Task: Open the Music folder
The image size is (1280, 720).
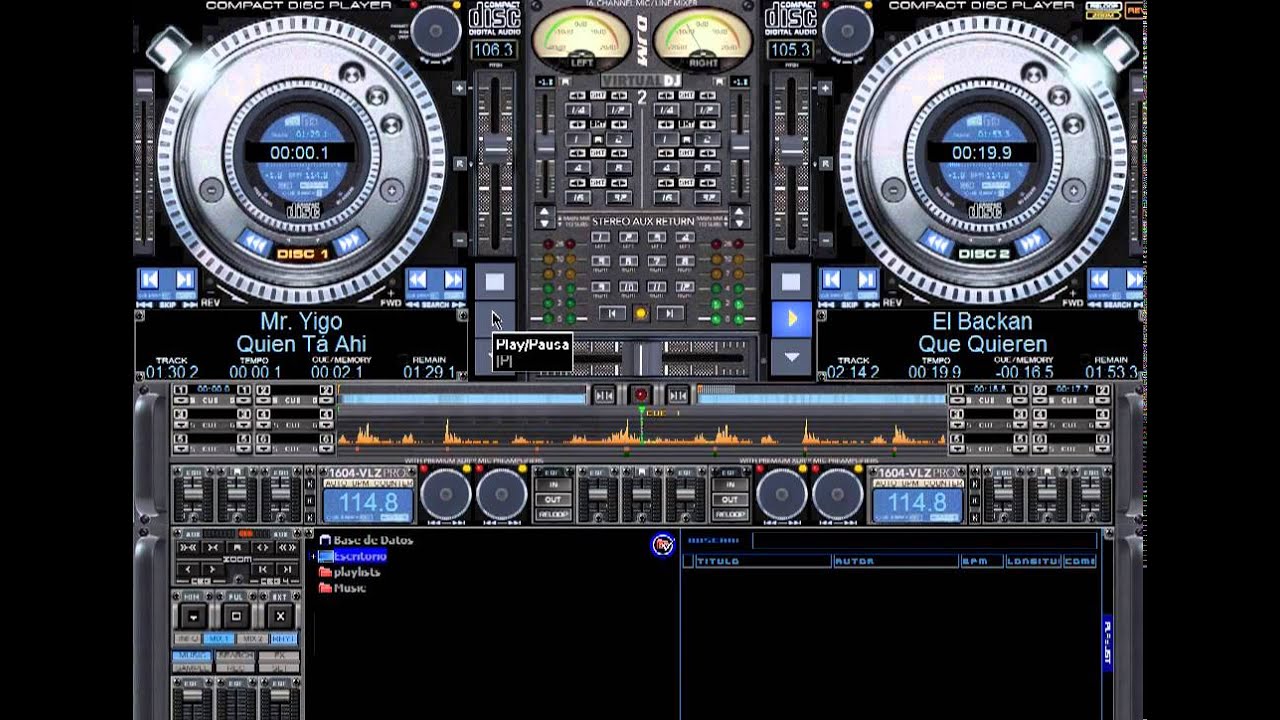Action: 350,588
